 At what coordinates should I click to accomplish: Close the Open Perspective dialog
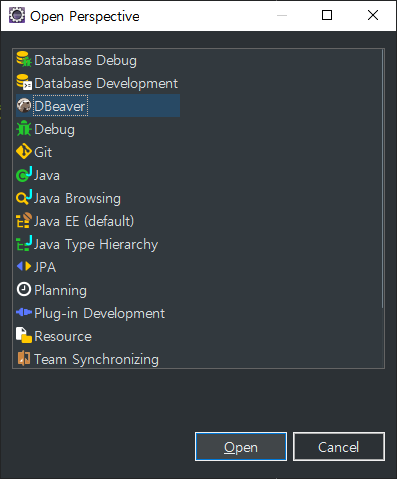point(373,15)
